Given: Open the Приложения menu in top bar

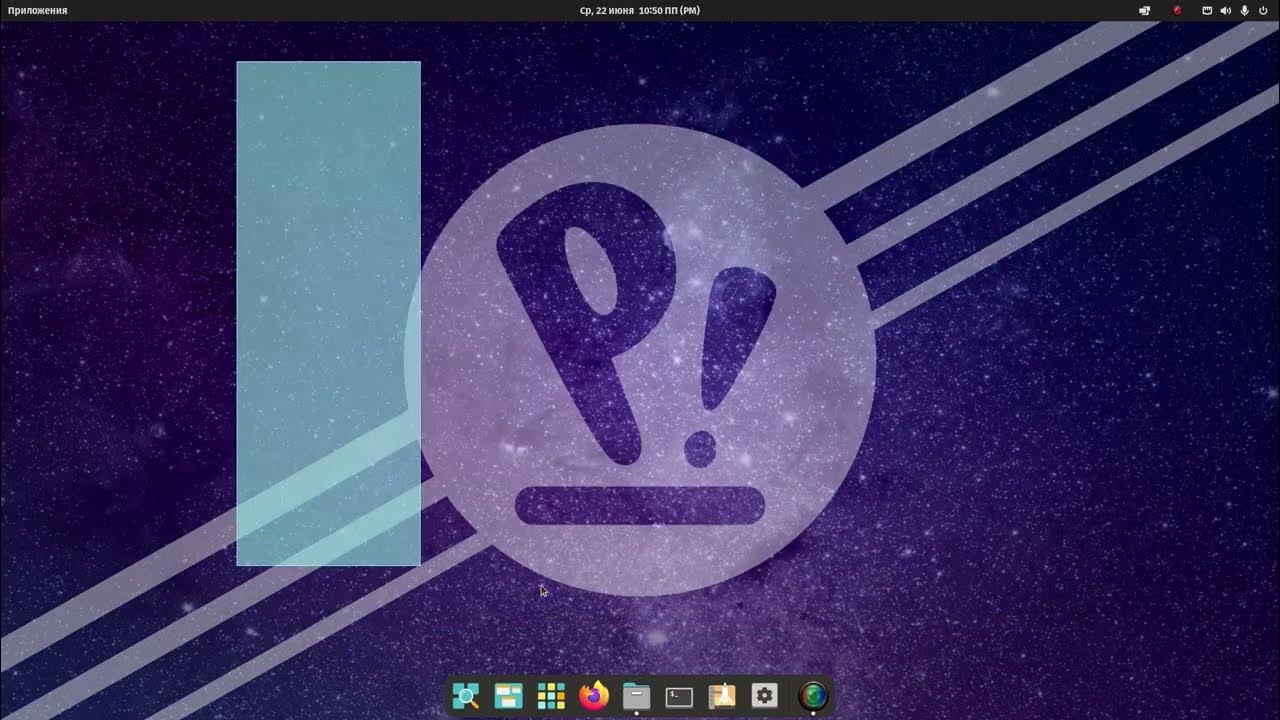Looking at the screenshot, I should click(x=38, y=10).
